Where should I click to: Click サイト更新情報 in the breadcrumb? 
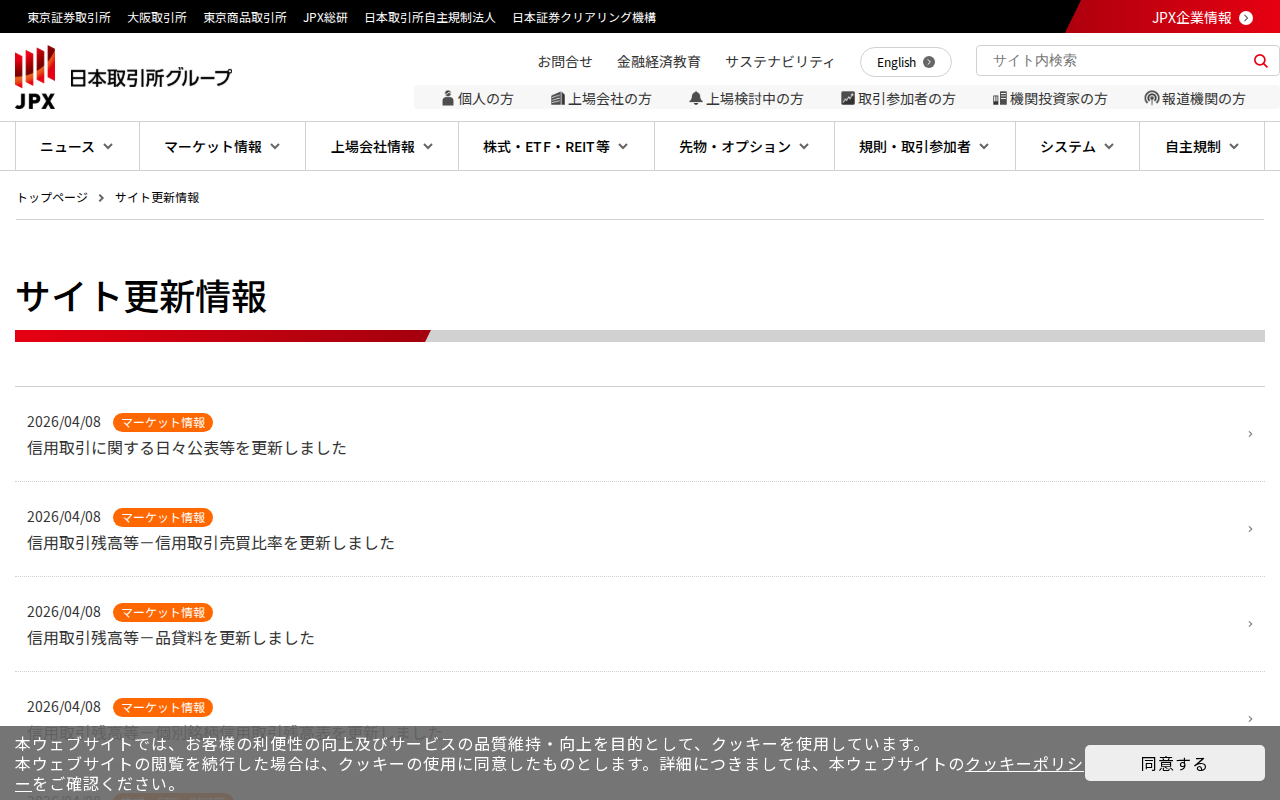[157, 198]
